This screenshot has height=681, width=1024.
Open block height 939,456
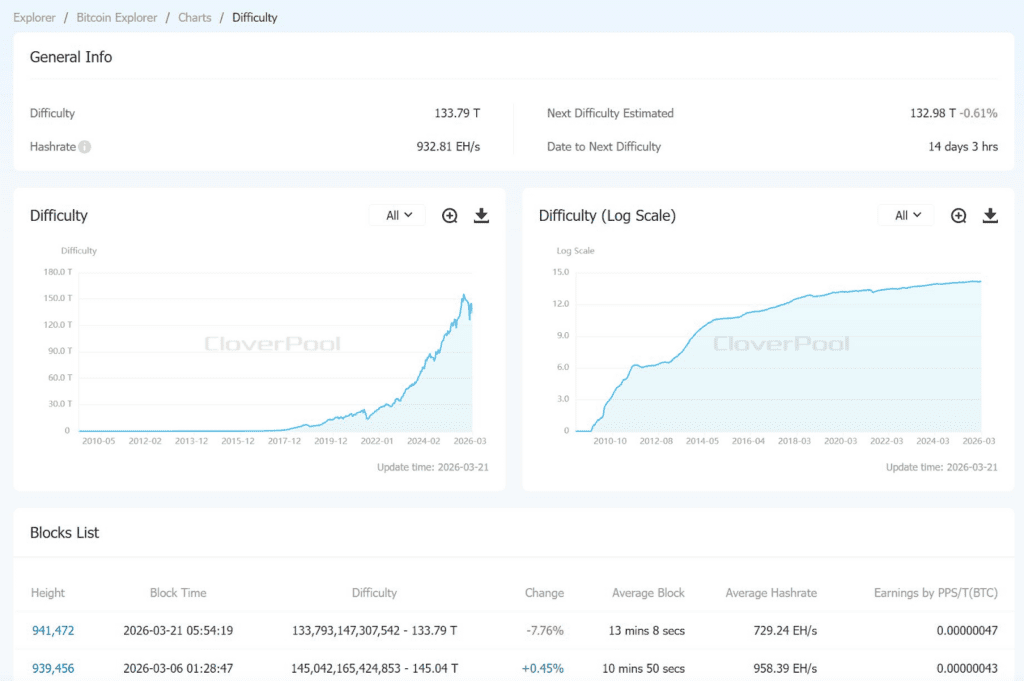tap(53, 668)
